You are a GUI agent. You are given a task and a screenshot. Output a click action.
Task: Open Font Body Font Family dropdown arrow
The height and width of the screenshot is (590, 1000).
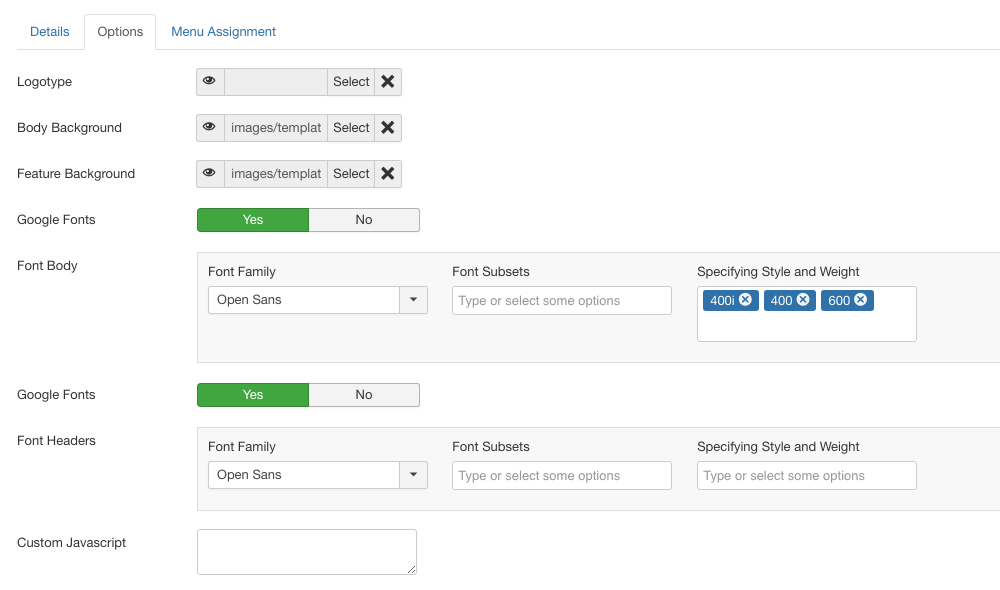click(413, 300)
